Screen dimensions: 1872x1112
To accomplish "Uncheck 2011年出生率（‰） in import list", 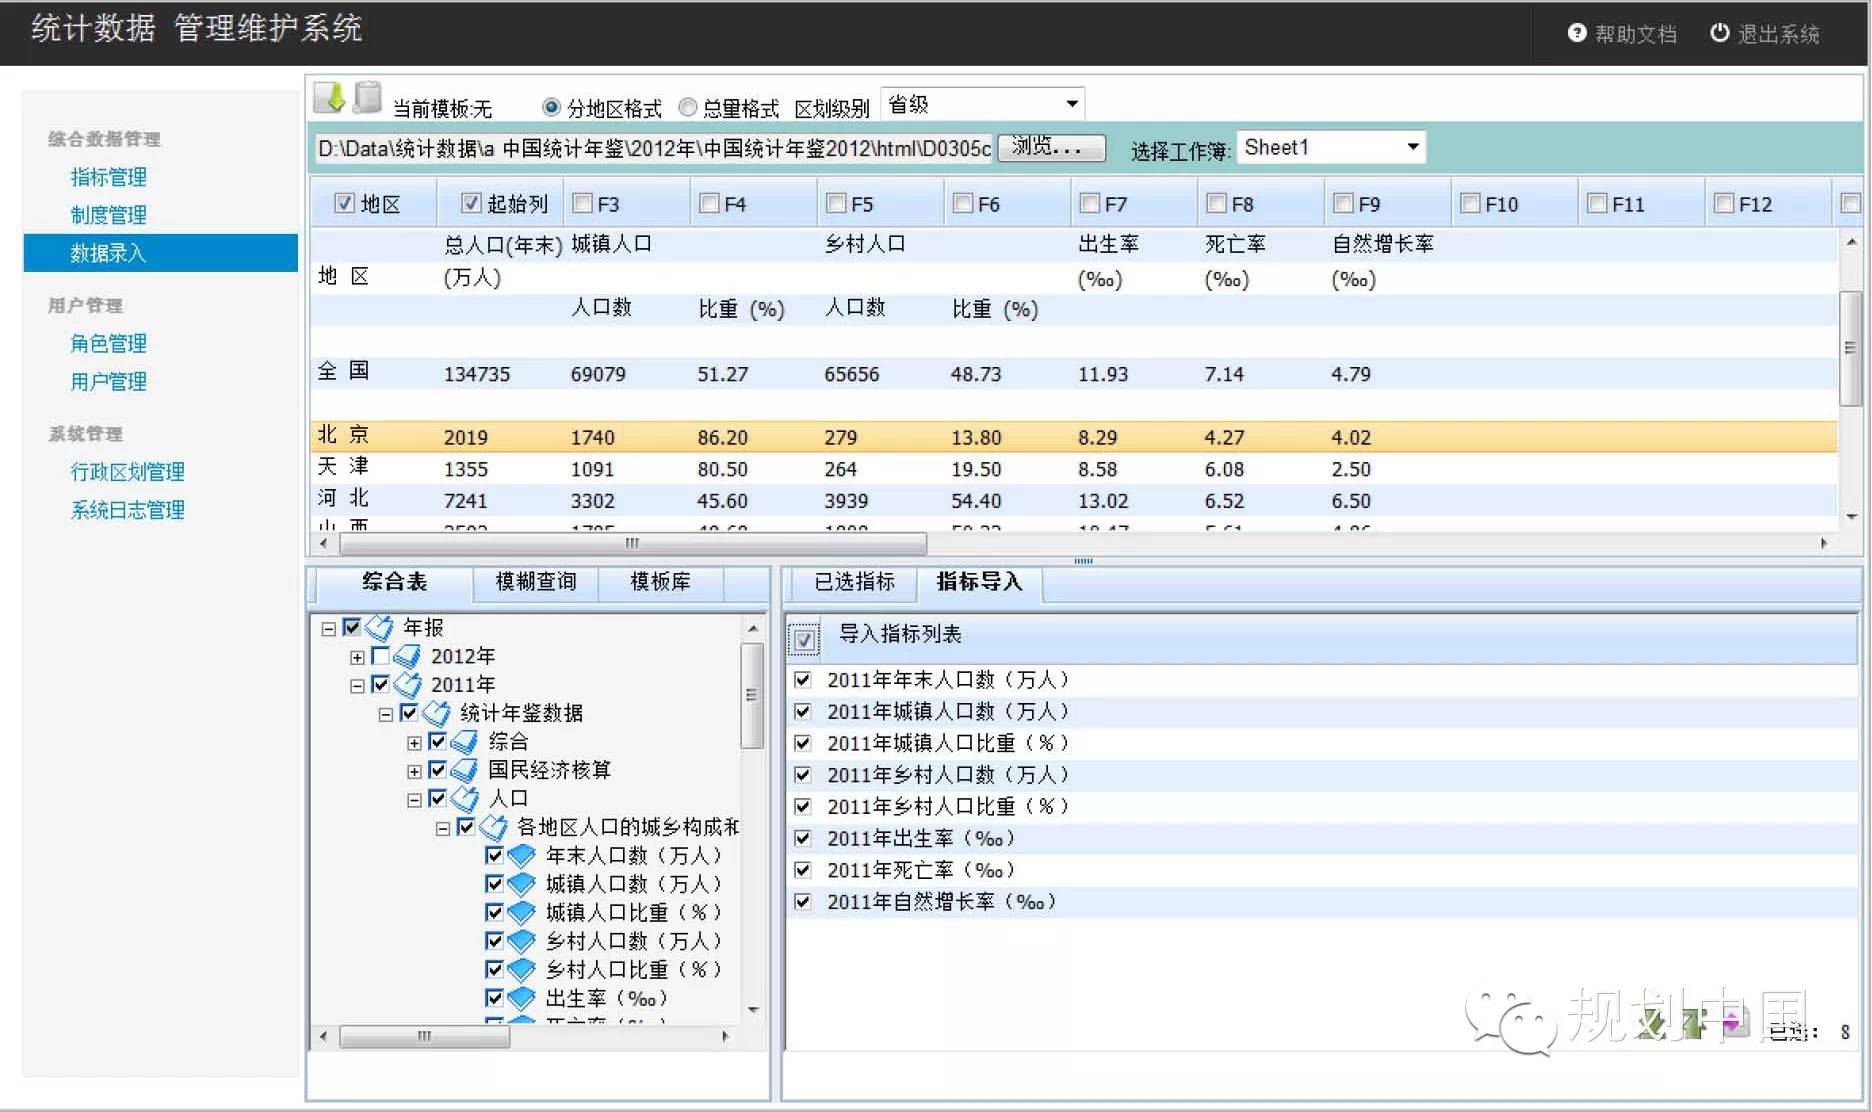I will [x=802, y=838].
